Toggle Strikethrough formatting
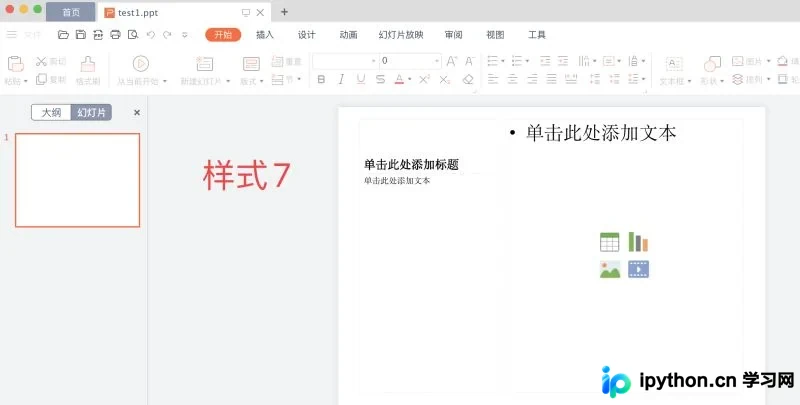 pyautogui.click(x=380, y=80)
